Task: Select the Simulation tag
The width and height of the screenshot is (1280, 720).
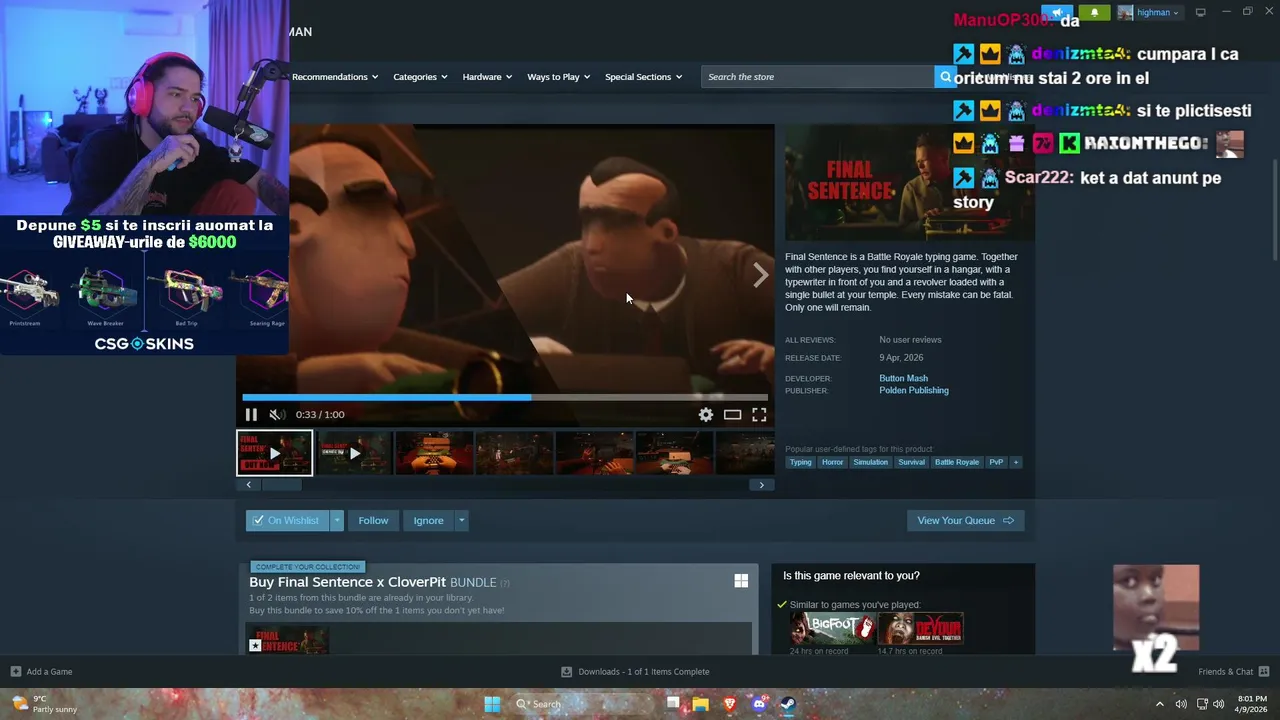Action: pyautogui.click(x=870, y=462)
